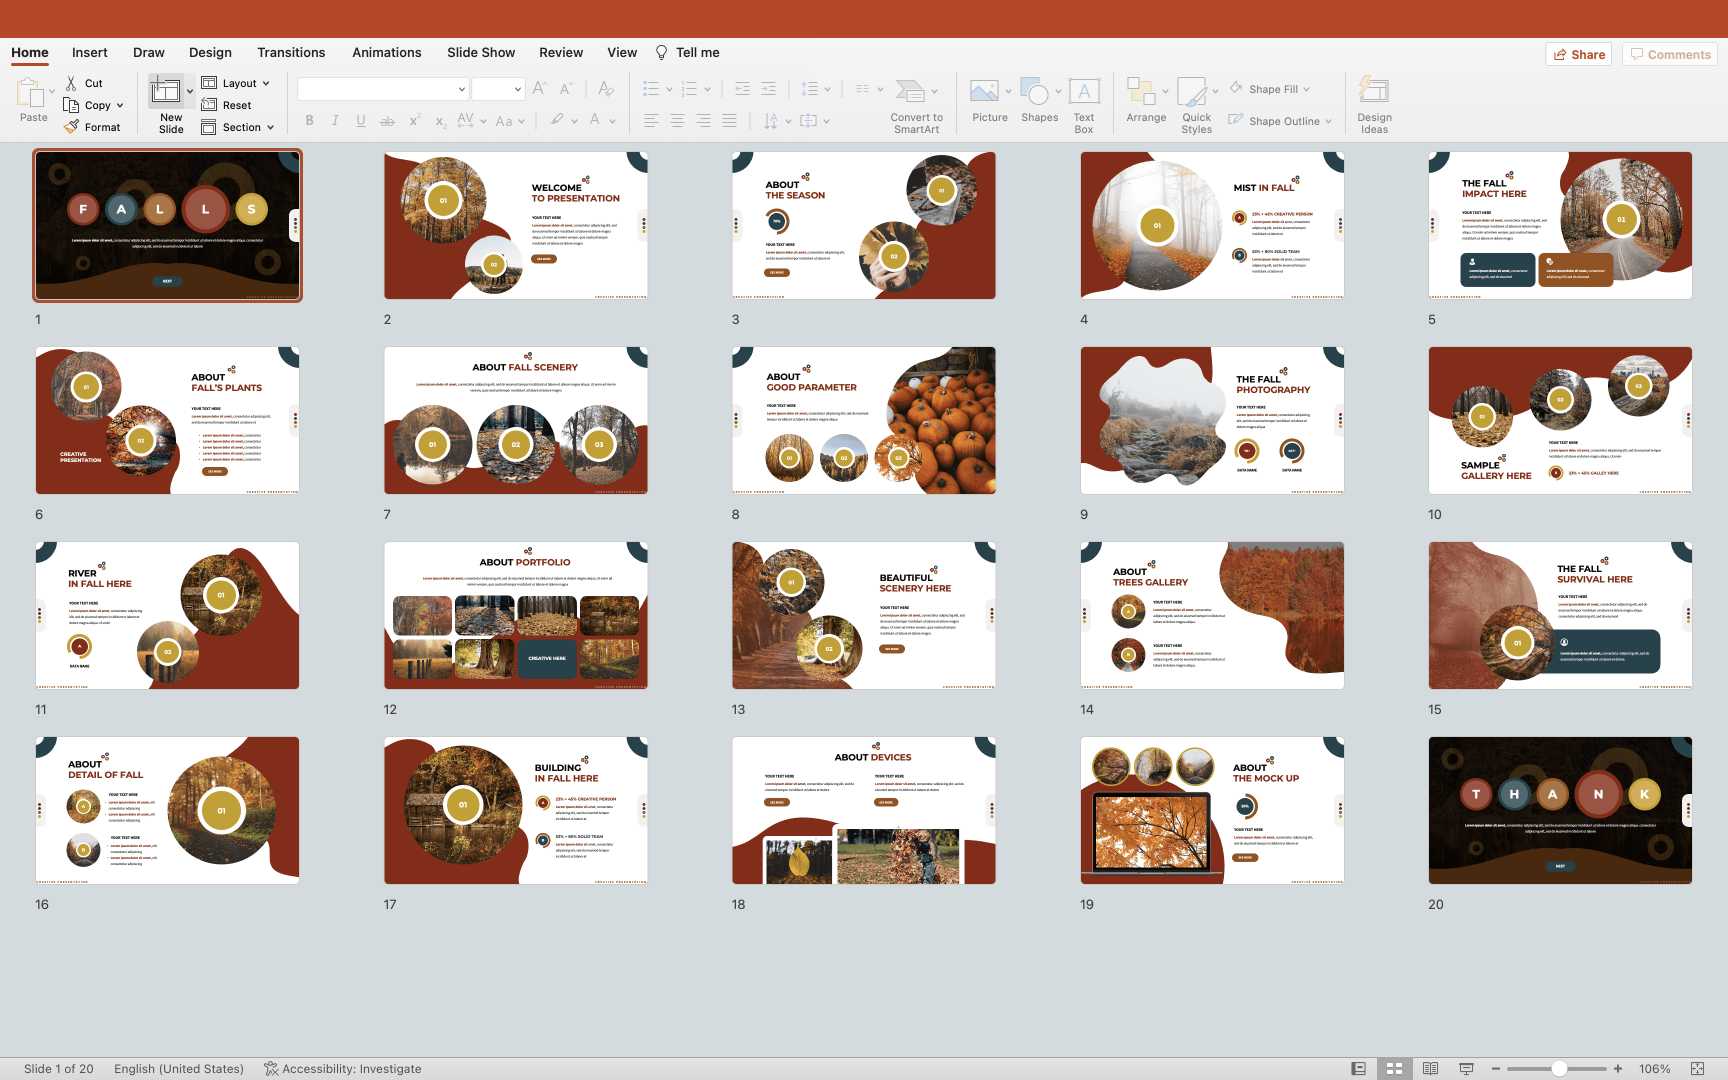Open the Comments pane
The height and width of the screenshot is (1080, 1728).
coord(1669,54)
